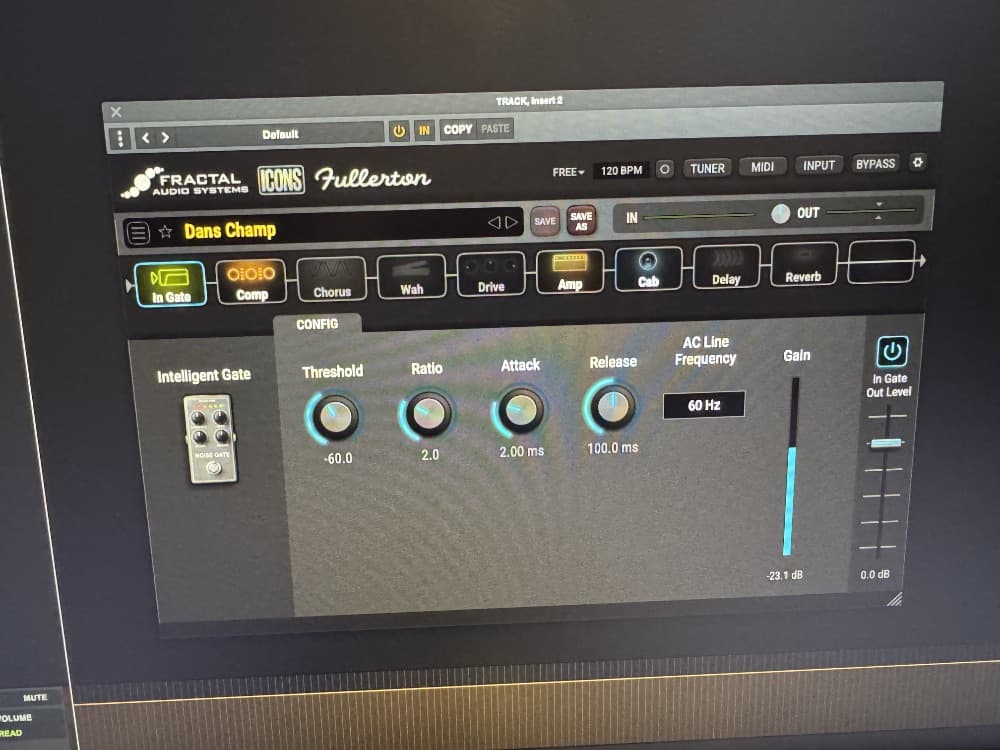Select the Reverb block
This screenshot has width=1000, height=750.
pyautogui.click(x=804, y=264)
